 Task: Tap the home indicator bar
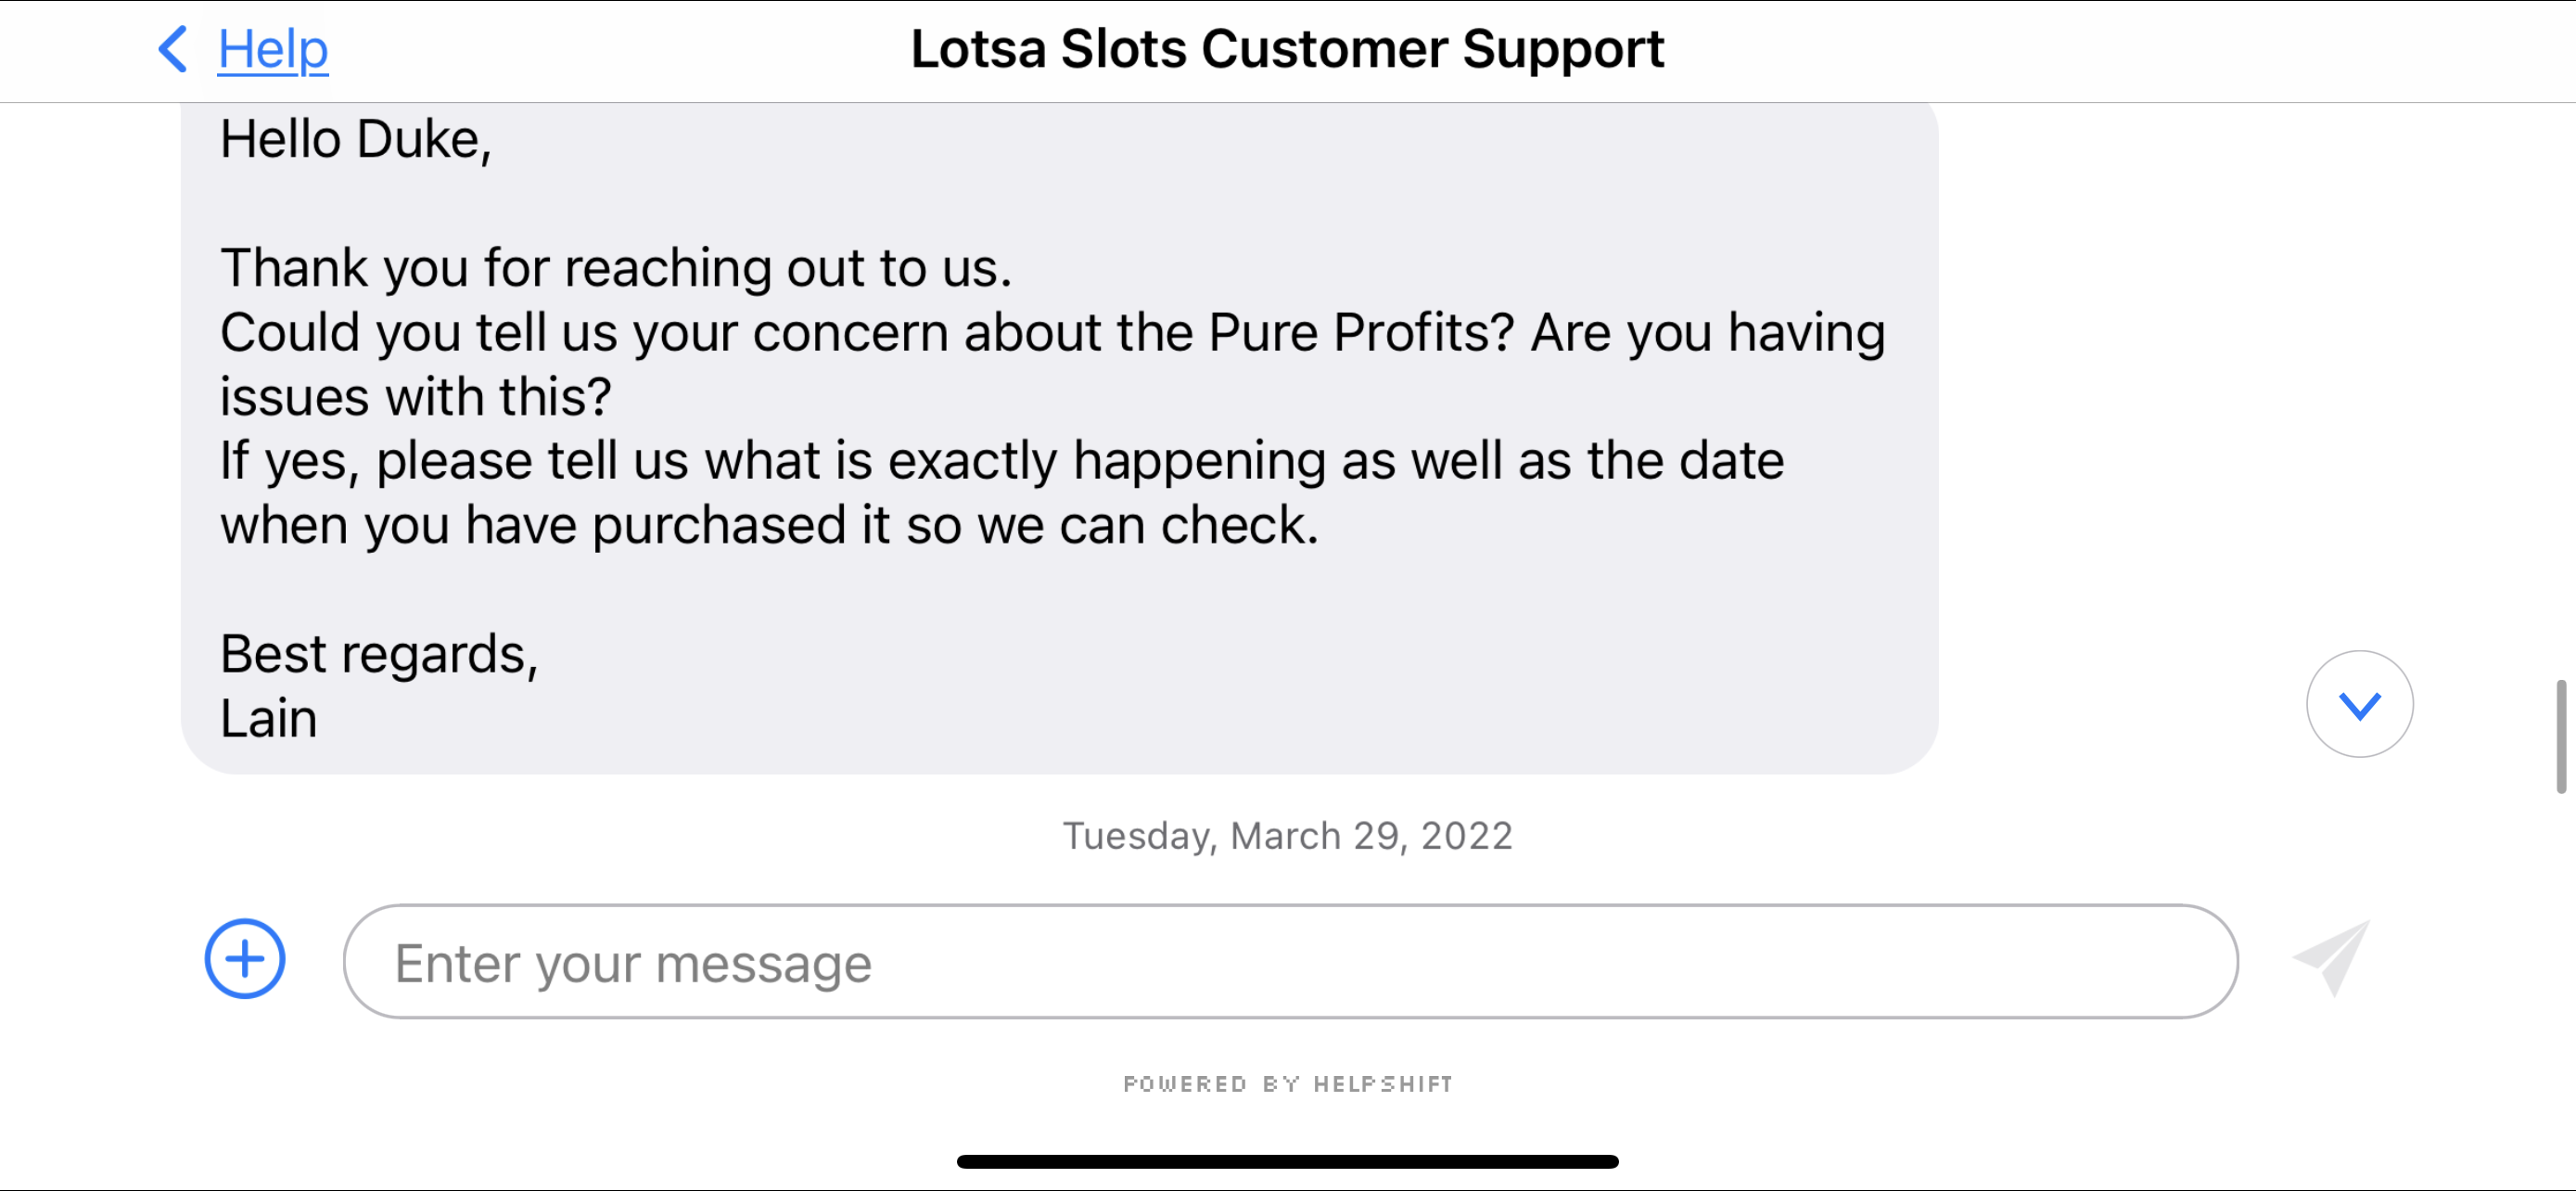point(1288,1161)
